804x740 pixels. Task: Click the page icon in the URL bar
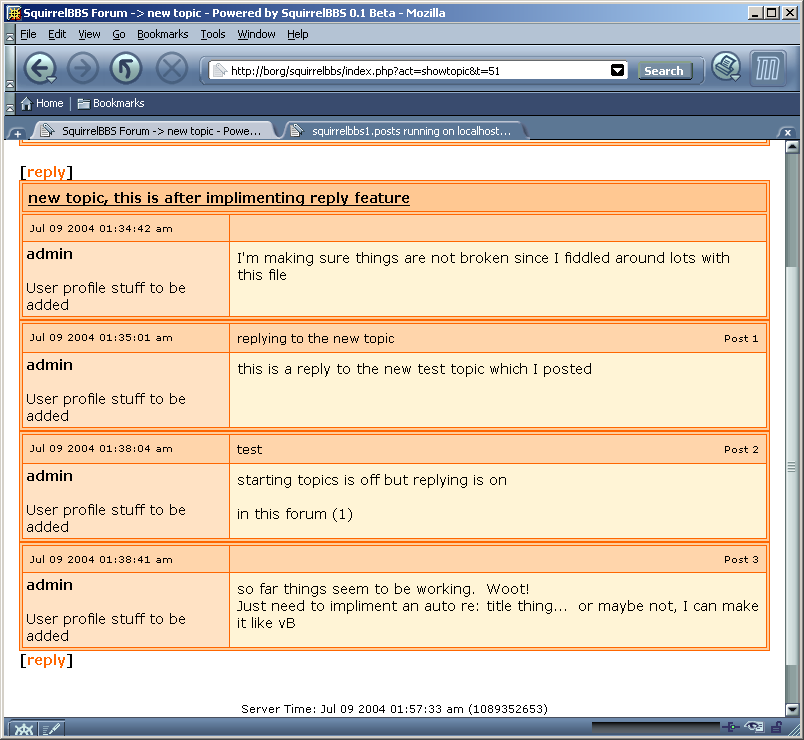219,70
